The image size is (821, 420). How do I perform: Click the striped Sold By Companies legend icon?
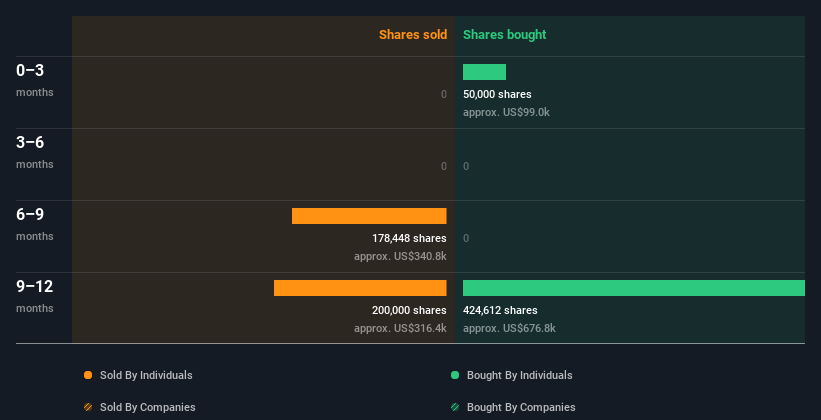(88, 407)
